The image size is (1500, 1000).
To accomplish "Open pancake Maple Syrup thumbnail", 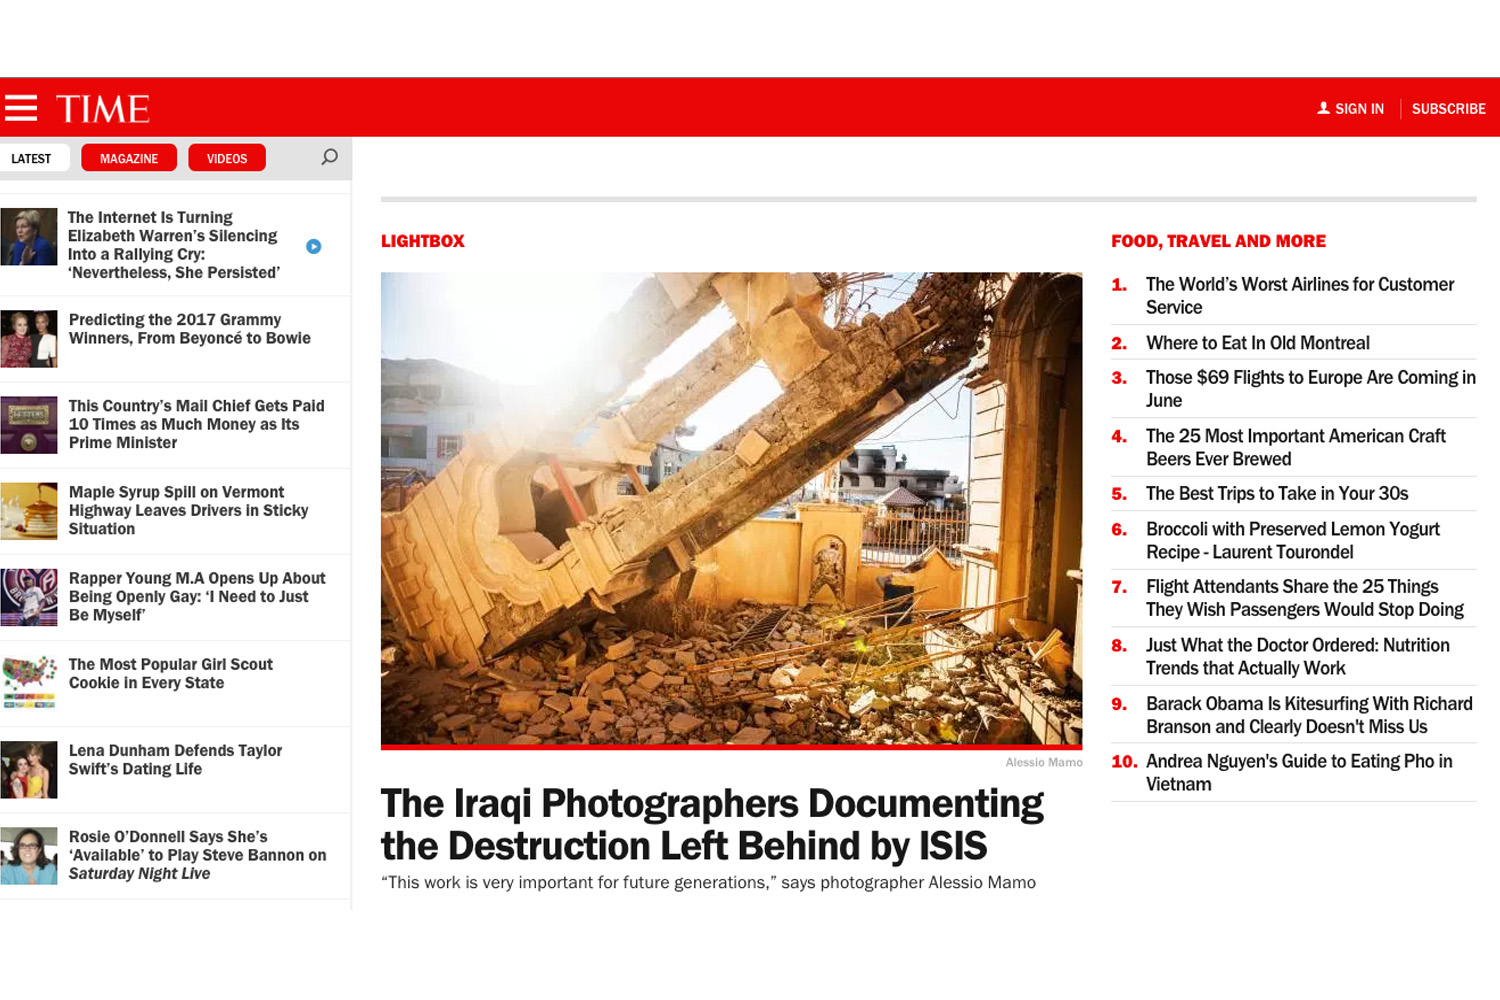I will [29, 511].
